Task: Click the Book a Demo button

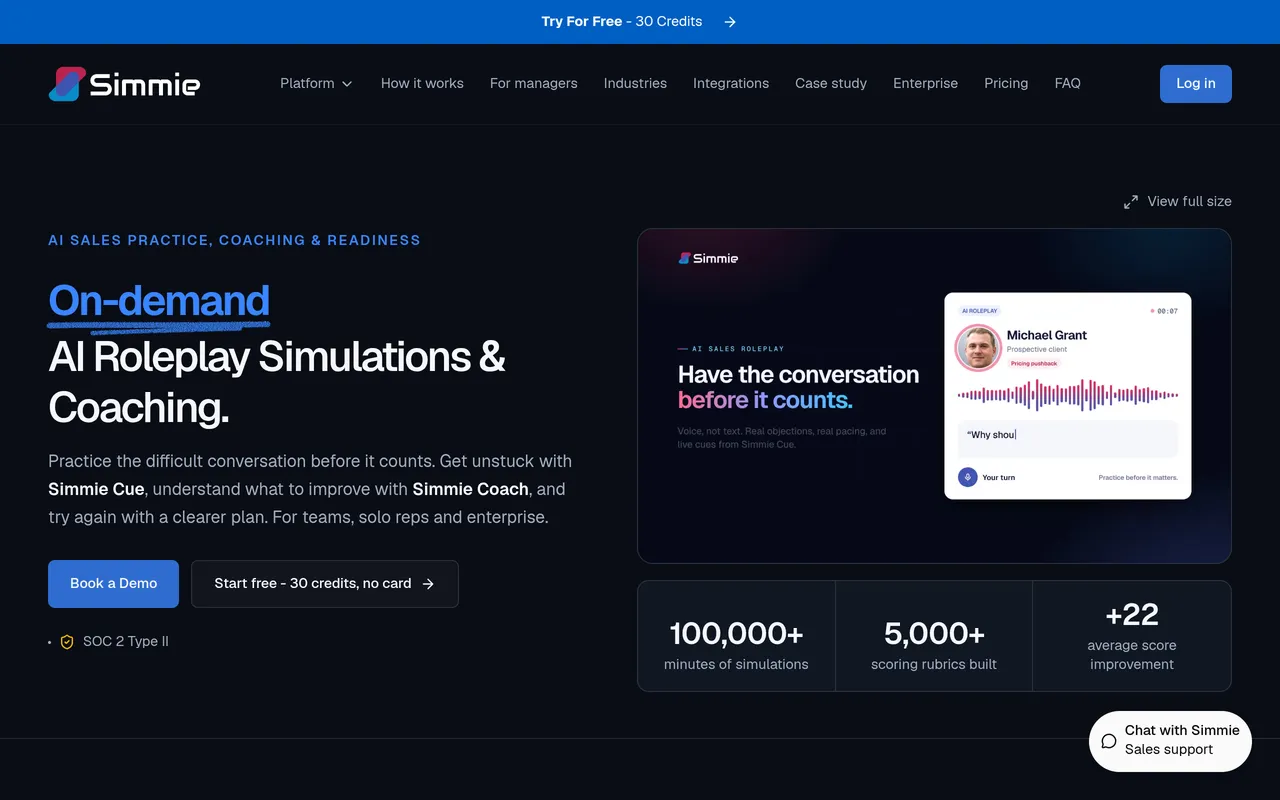Action: click(113, 584)
